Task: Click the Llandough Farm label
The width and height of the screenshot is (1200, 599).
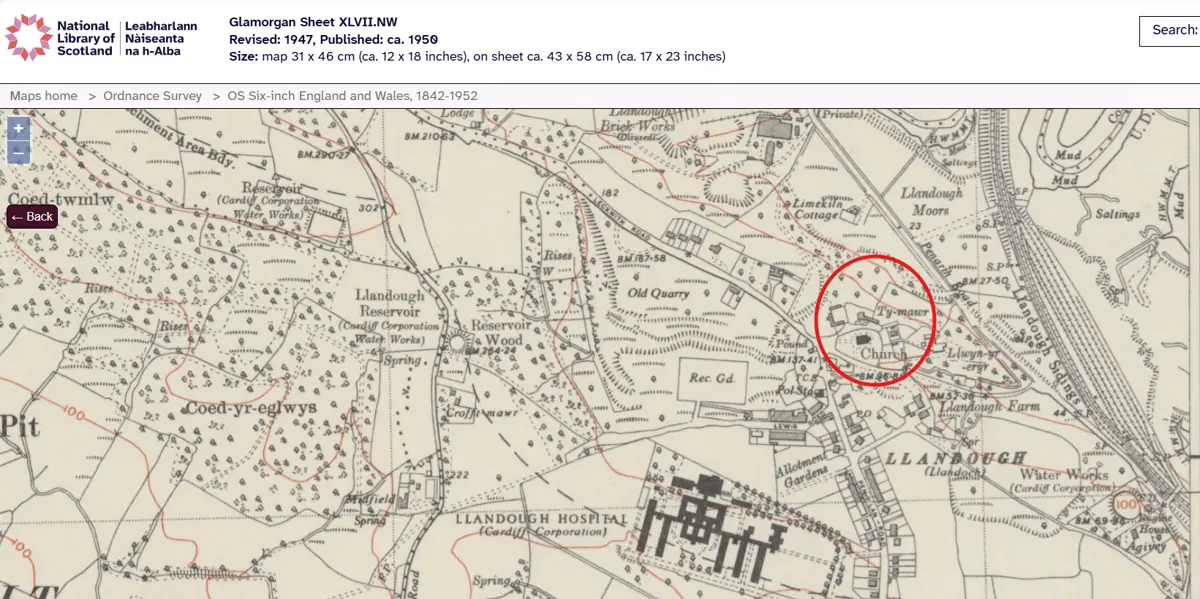Action: point(990,407)
